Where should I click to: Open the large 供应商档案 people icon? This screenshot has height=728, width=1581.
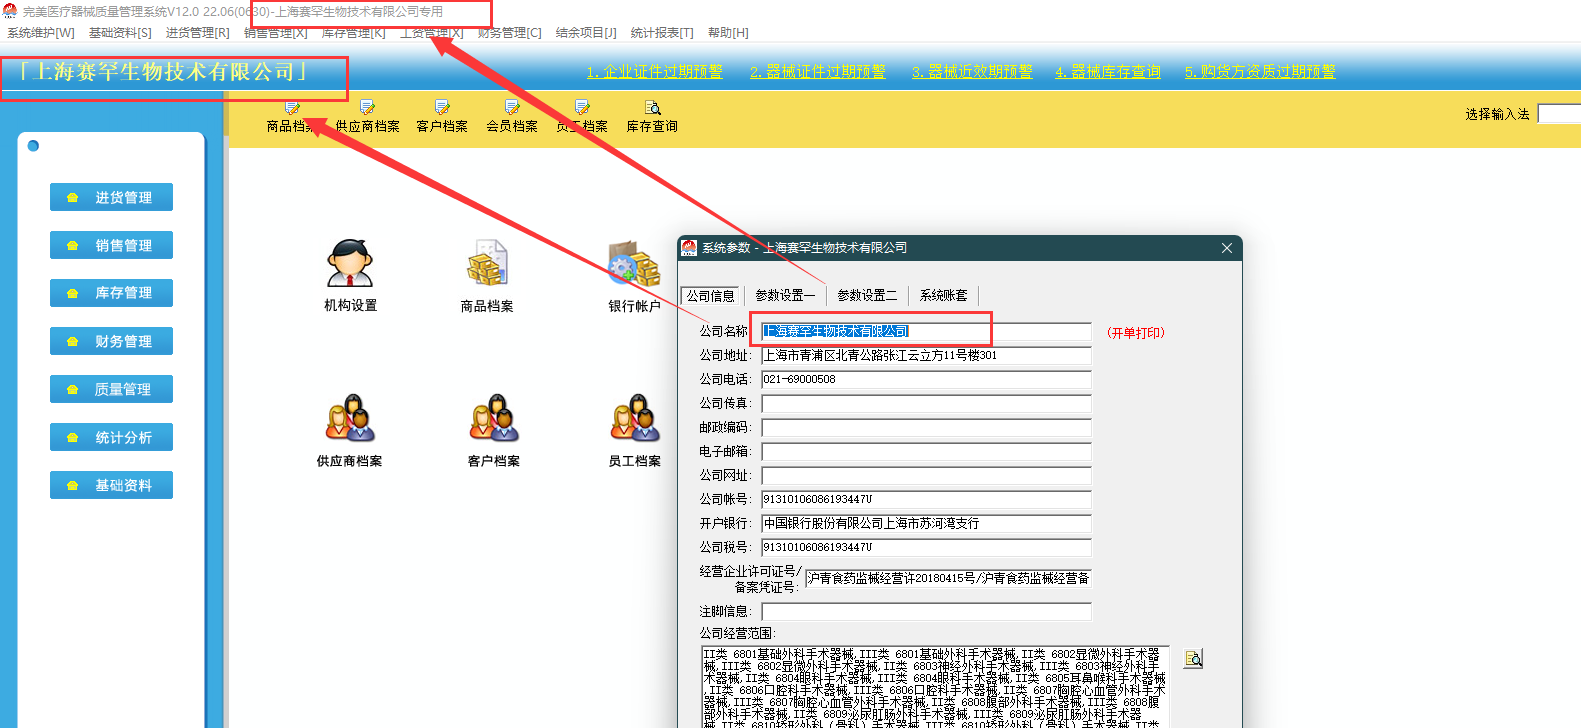[349, 431]
